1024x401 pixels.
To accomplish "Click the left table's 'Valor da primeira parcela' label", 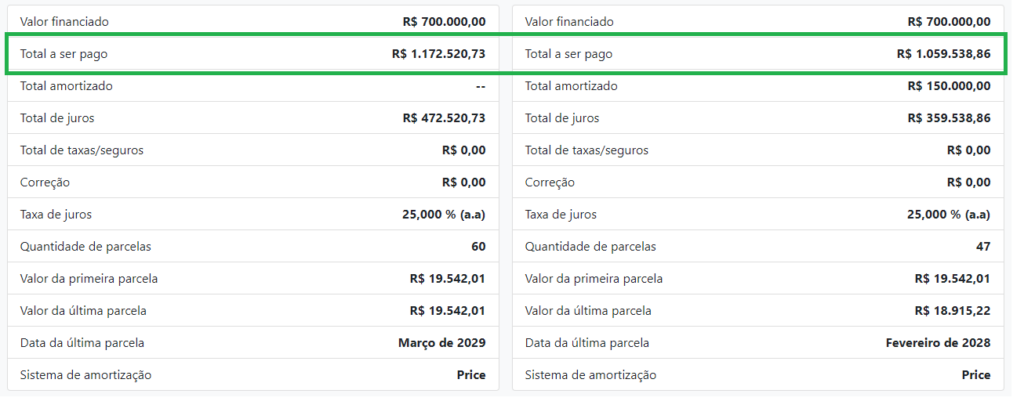I will 89,279.
